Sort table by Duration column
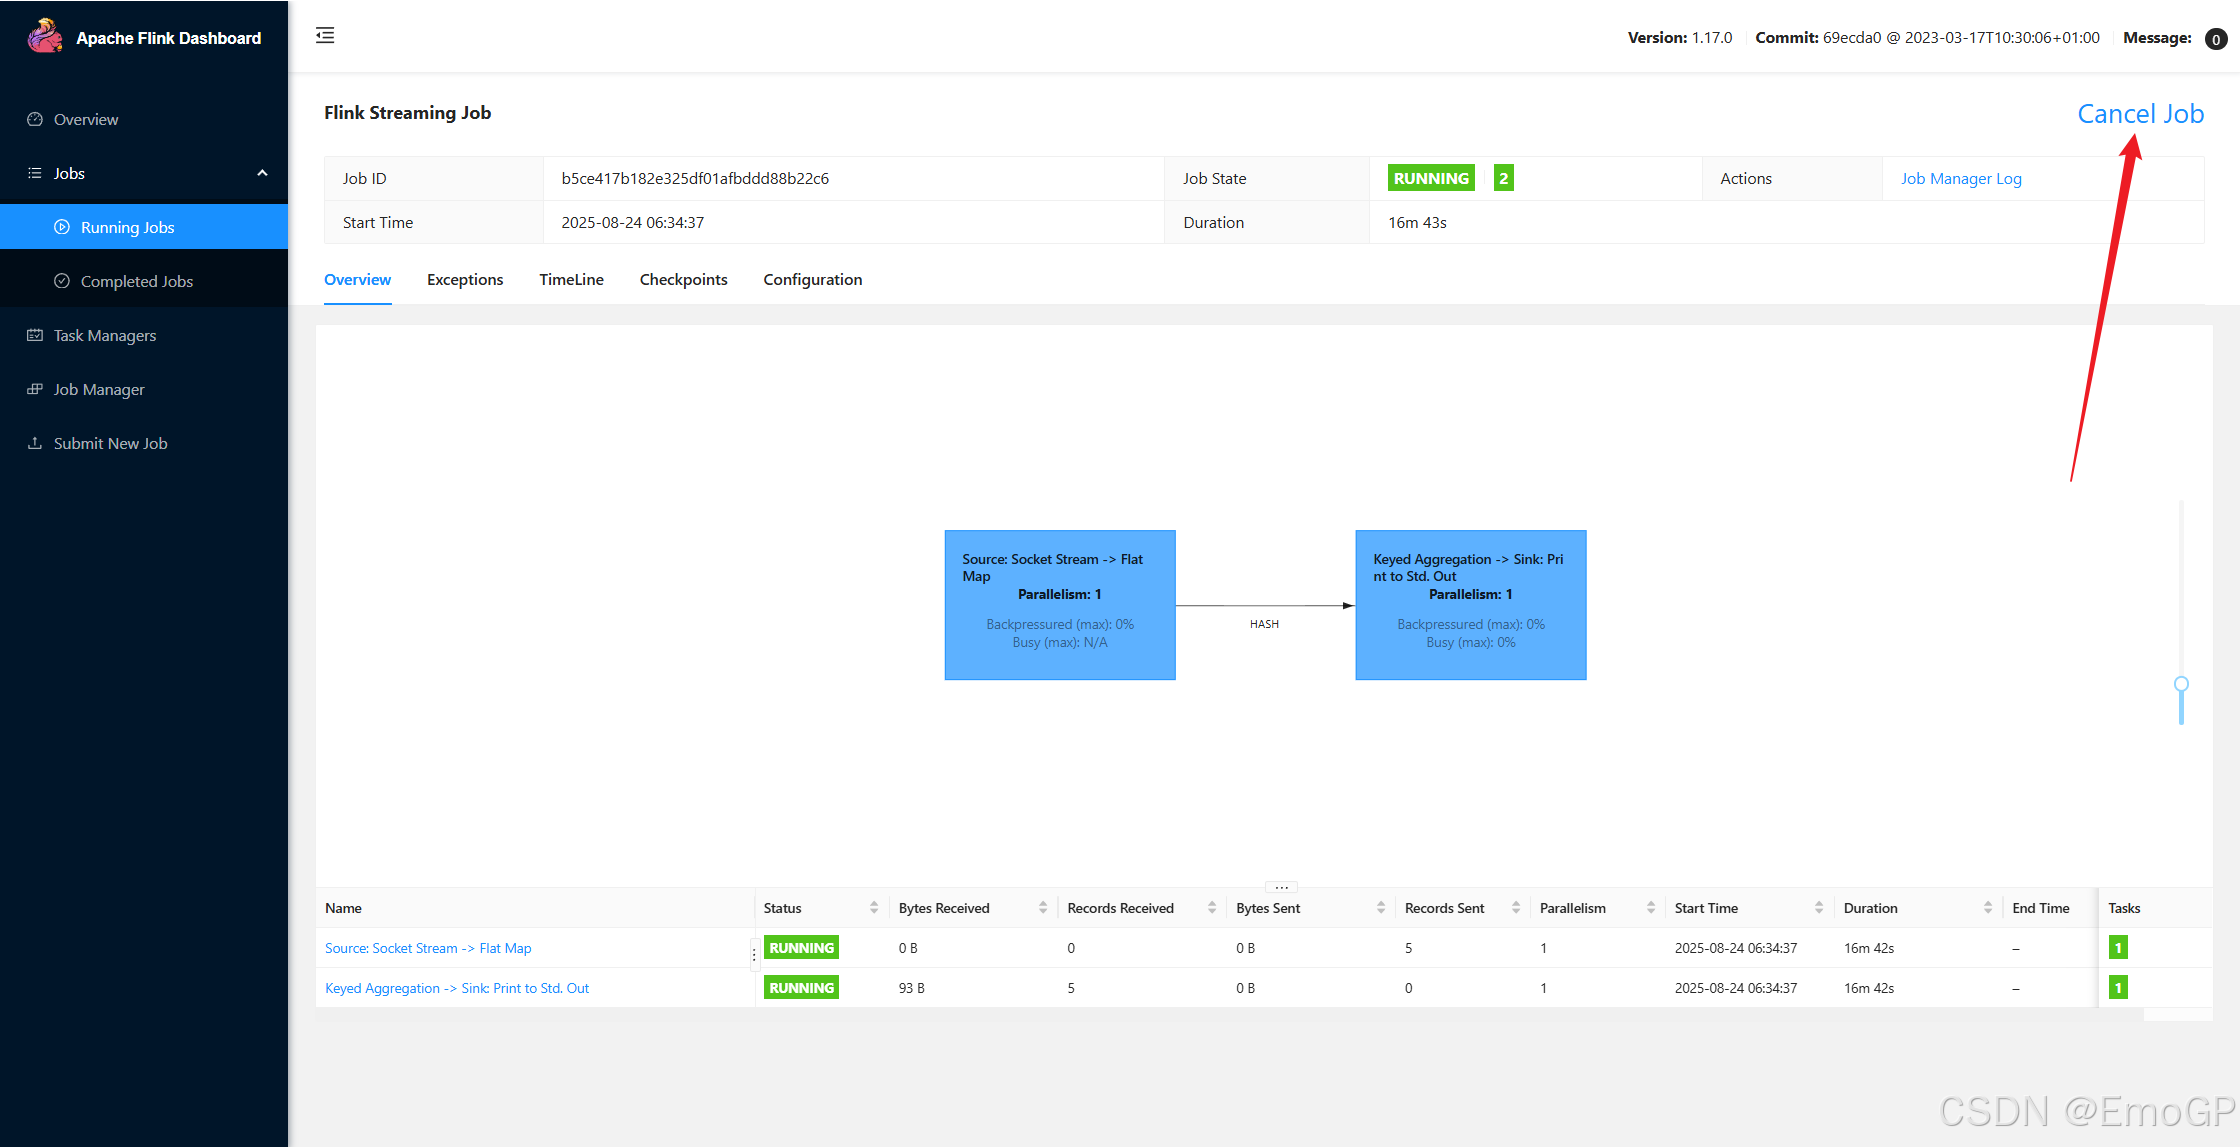The image size is (2240, 1147). click(x=1988, y=908)
